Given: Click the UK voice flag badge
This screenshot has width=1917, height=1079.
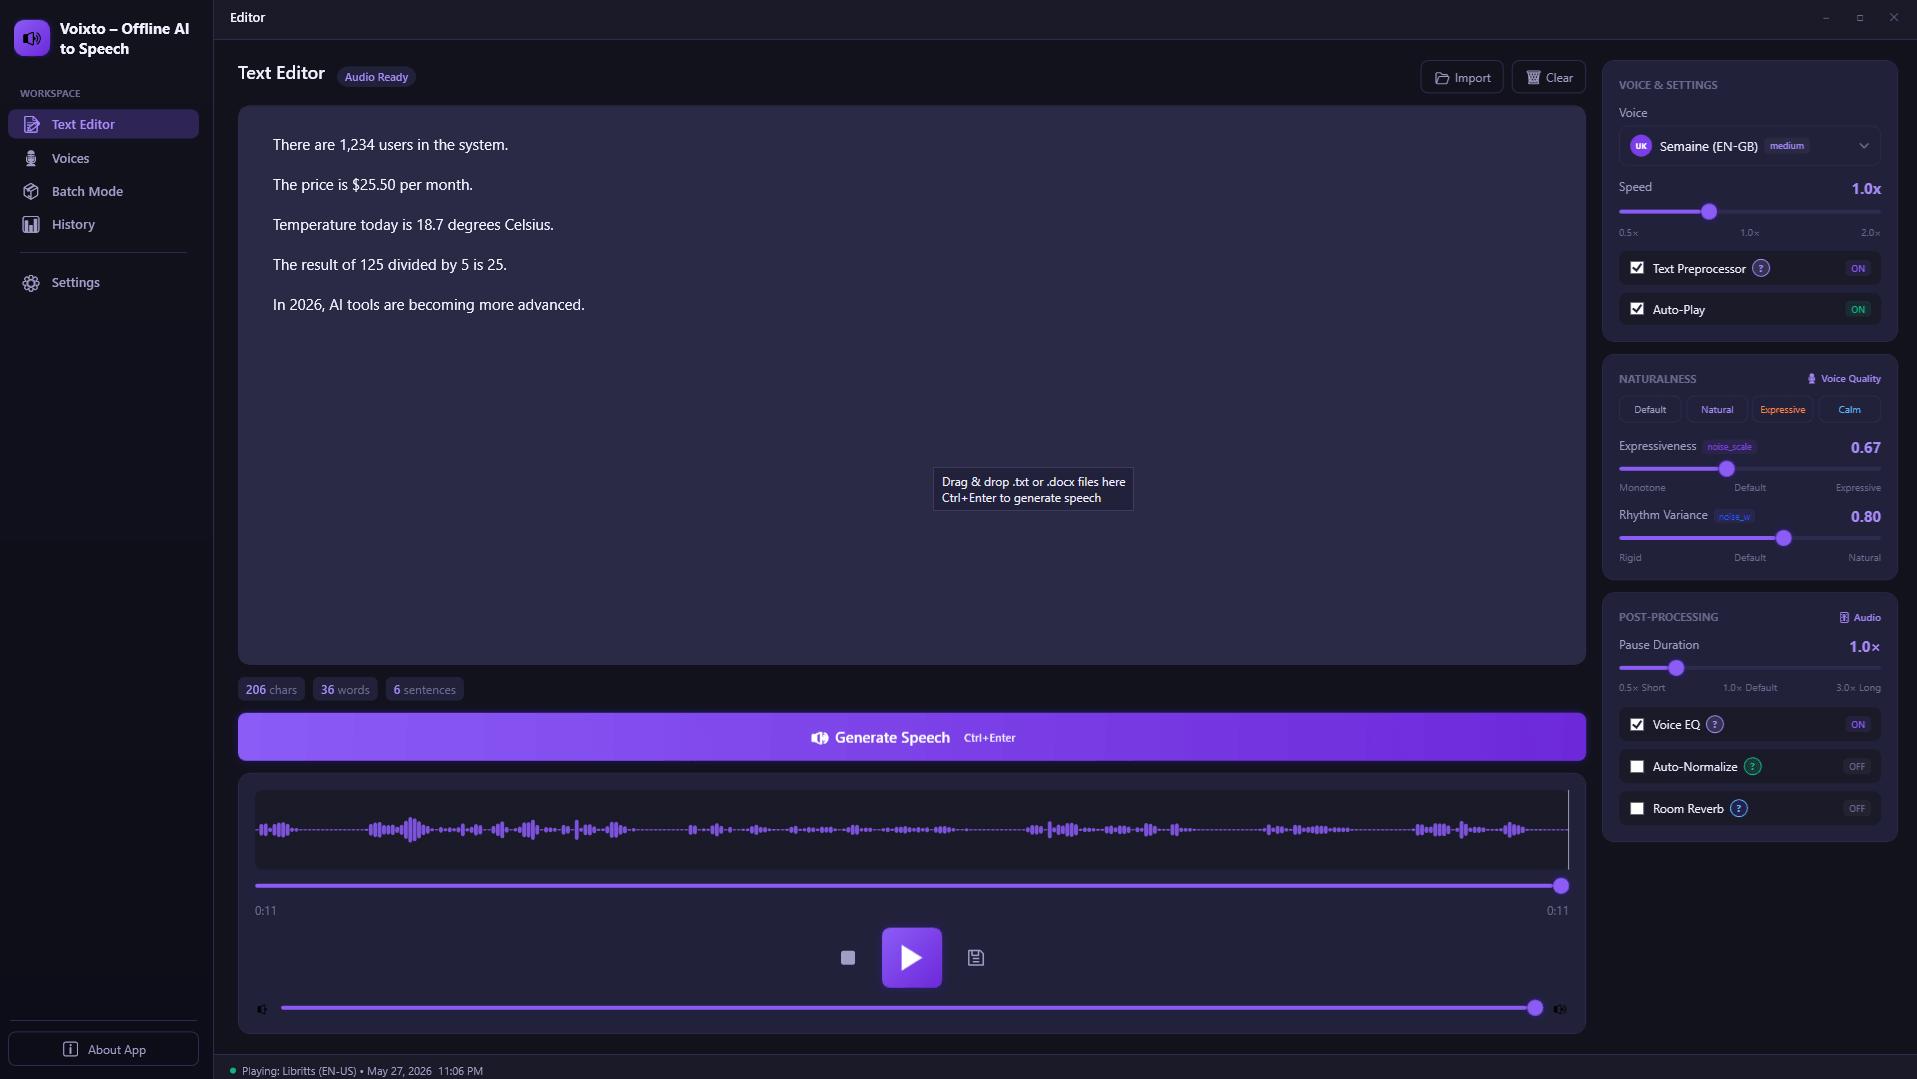Looking at the screenshot, I should (1640, 146).
